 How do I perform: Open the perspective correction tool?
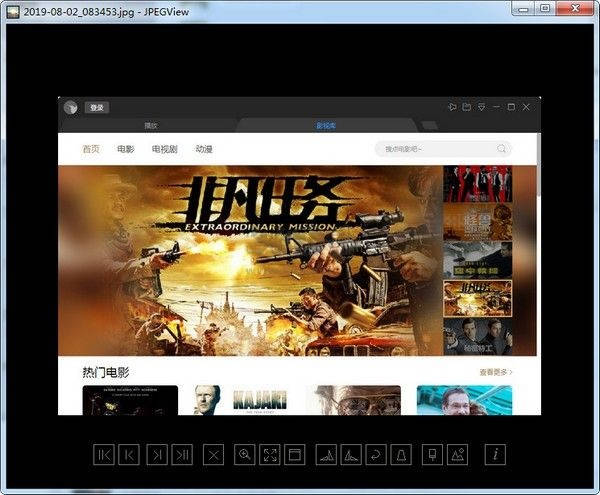click(400, 454)
